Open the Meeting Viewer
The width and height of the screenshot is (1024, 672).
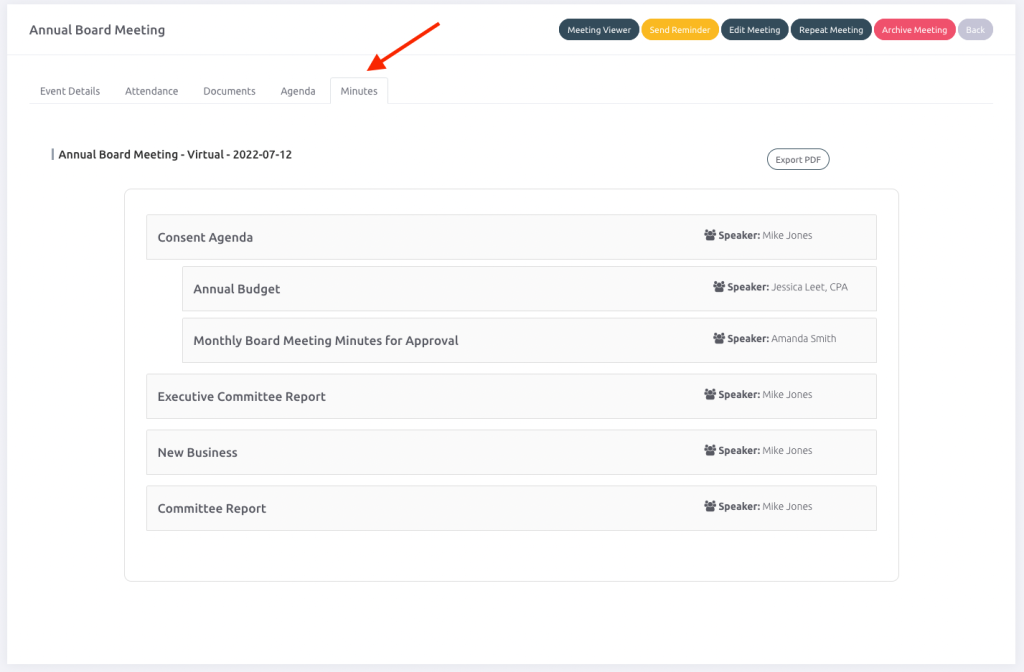pos(599,30)
